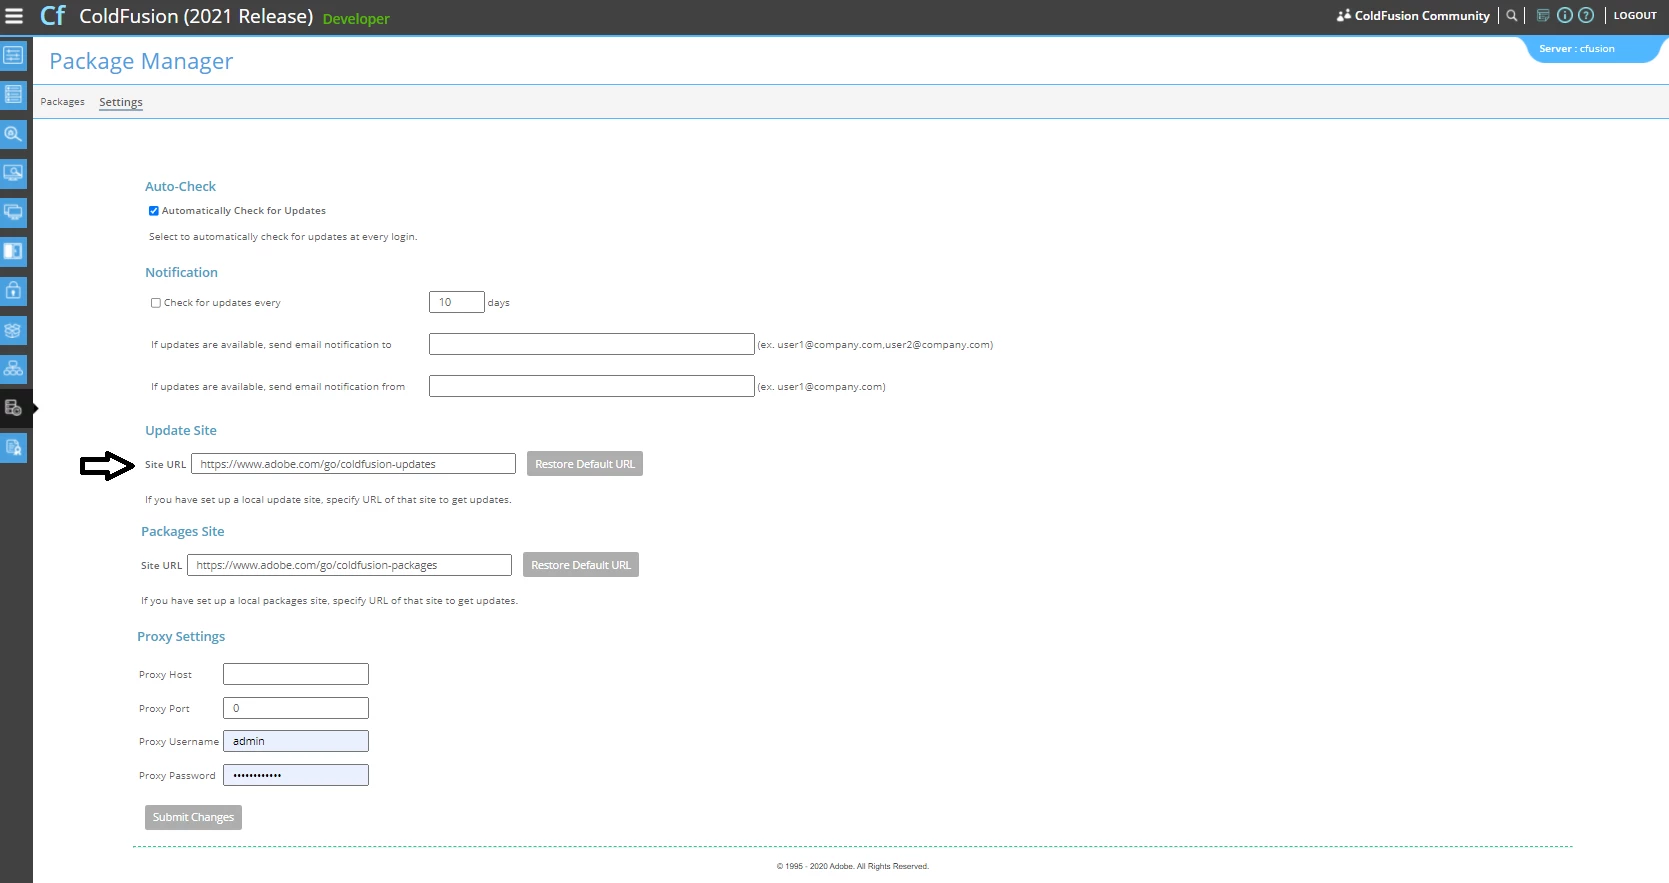Open the Security padlock icon in sidebar

coord(13,291)
